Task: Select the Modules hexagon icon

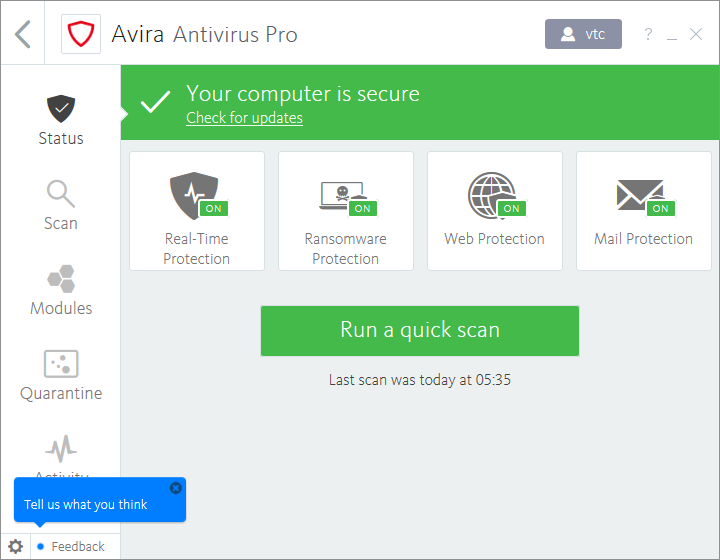Action: 61,278
